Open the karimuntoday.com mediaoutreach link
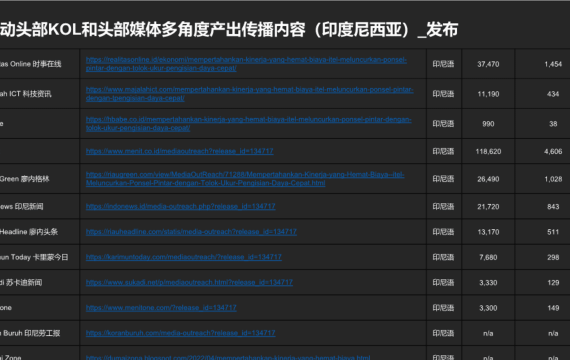This screenshot has height=360, width=570. (184, 257)
